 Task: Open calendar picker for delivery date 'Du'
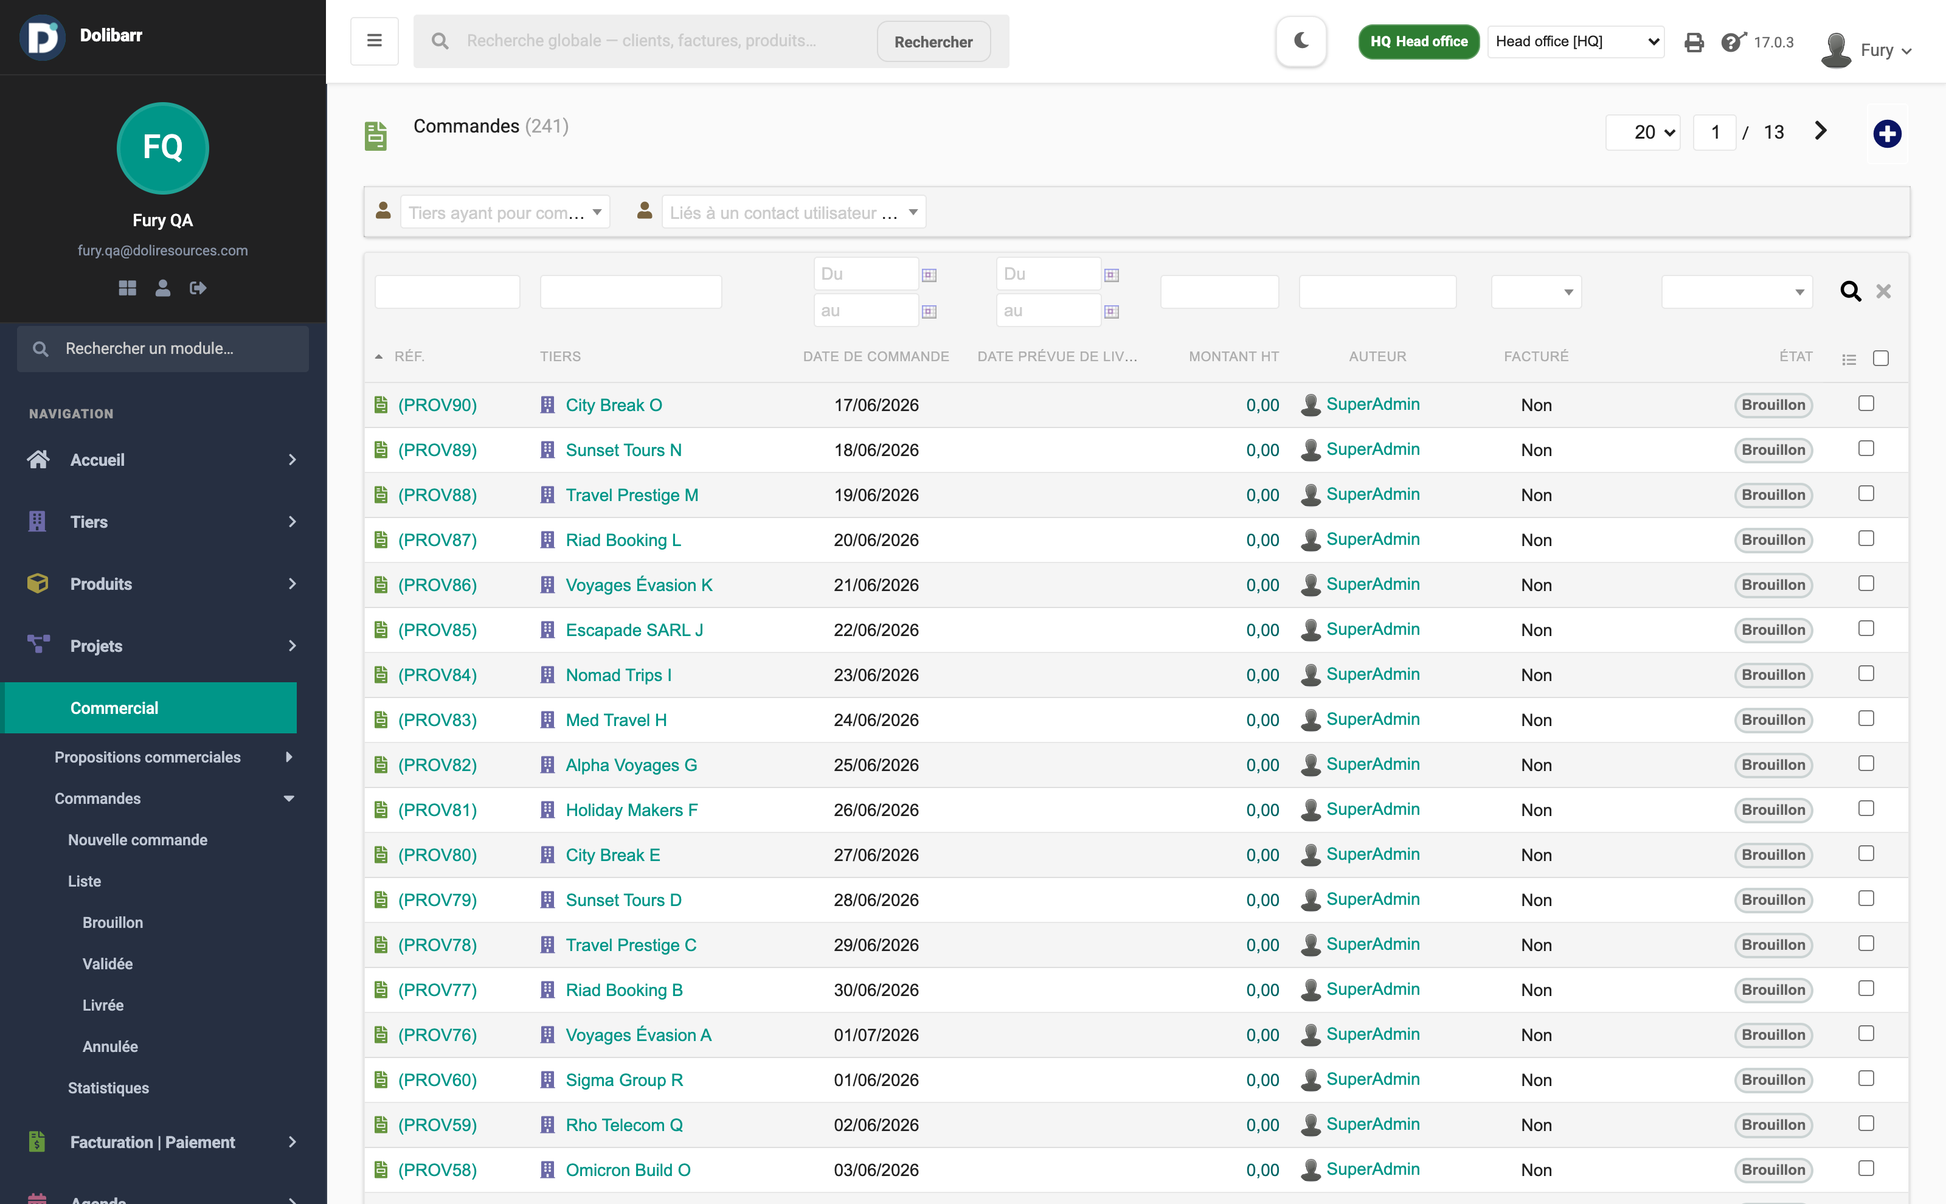(x=1111, y=275)
